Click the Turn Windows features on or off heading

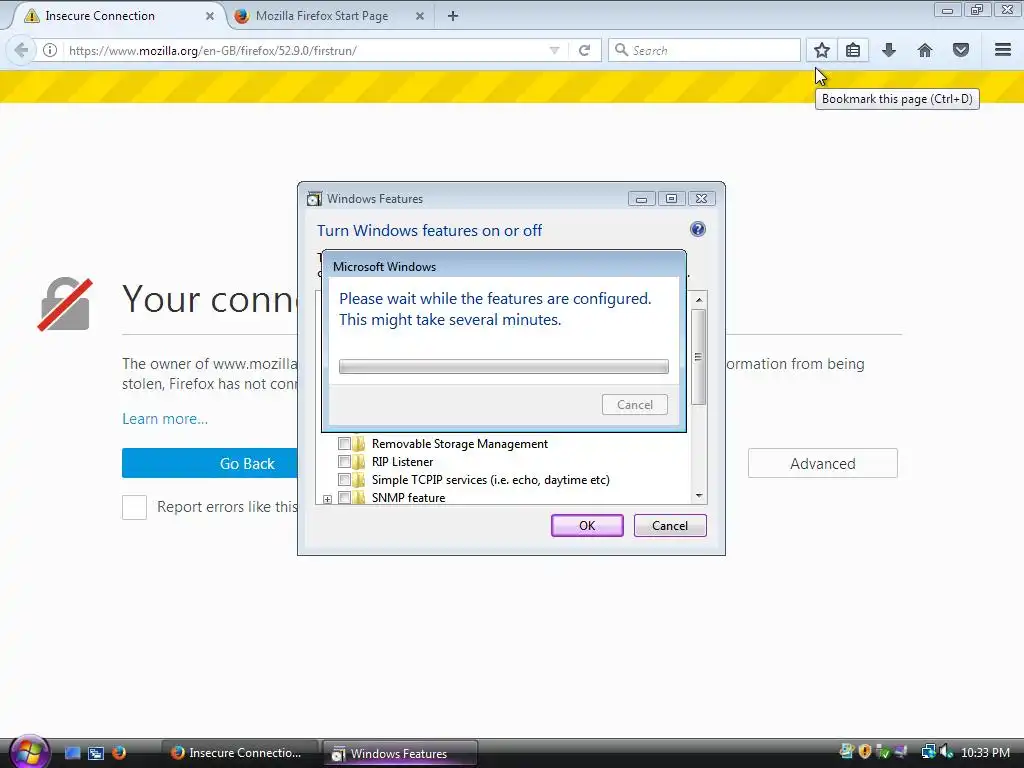(x=430, y=231)
